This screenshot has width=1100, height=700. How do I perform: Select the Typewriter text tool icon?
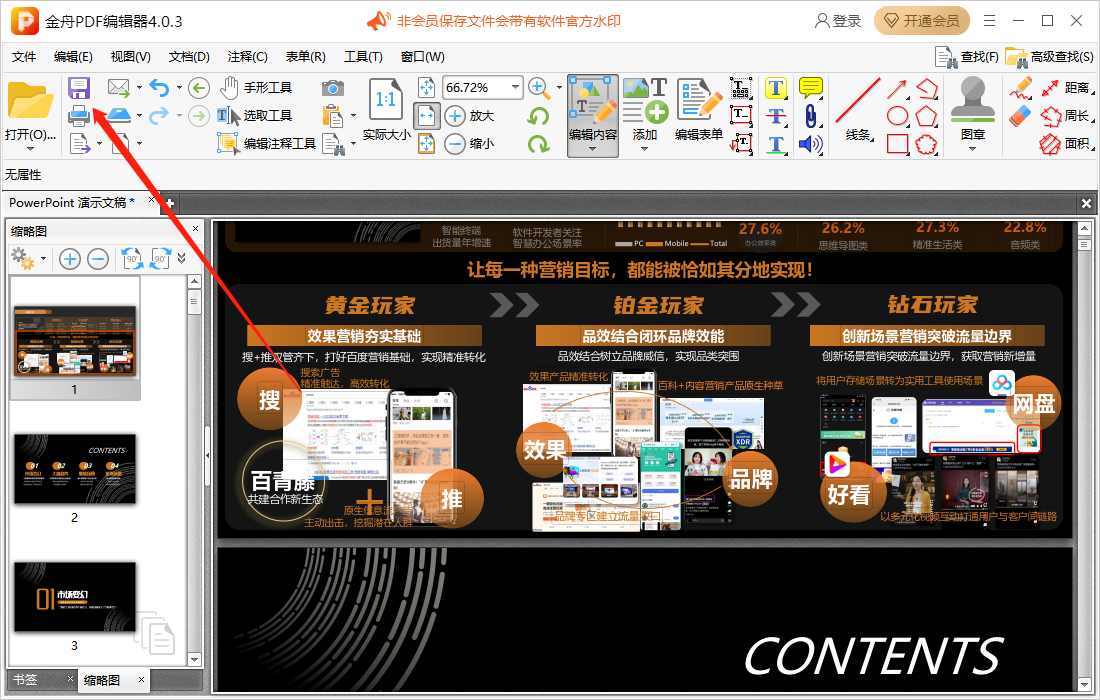tap(741, 88)
